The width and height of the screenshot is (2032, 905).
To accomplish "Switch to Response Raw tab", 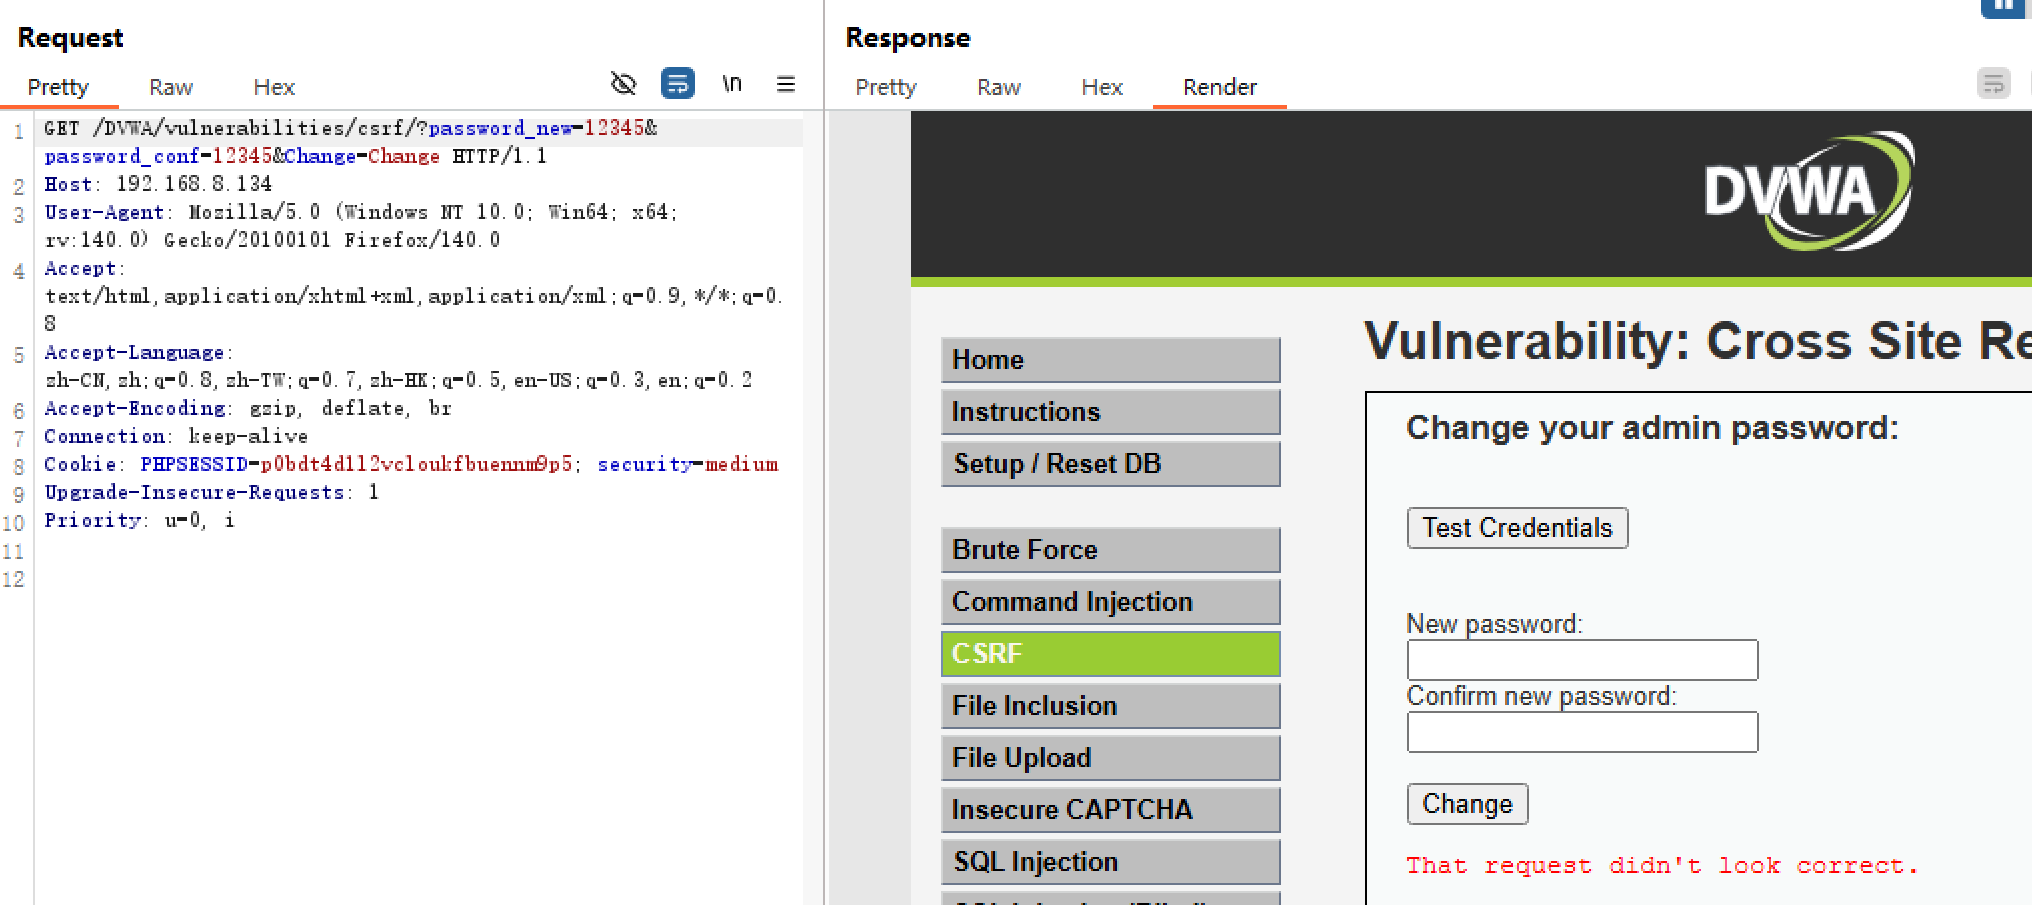I will 999,87.
